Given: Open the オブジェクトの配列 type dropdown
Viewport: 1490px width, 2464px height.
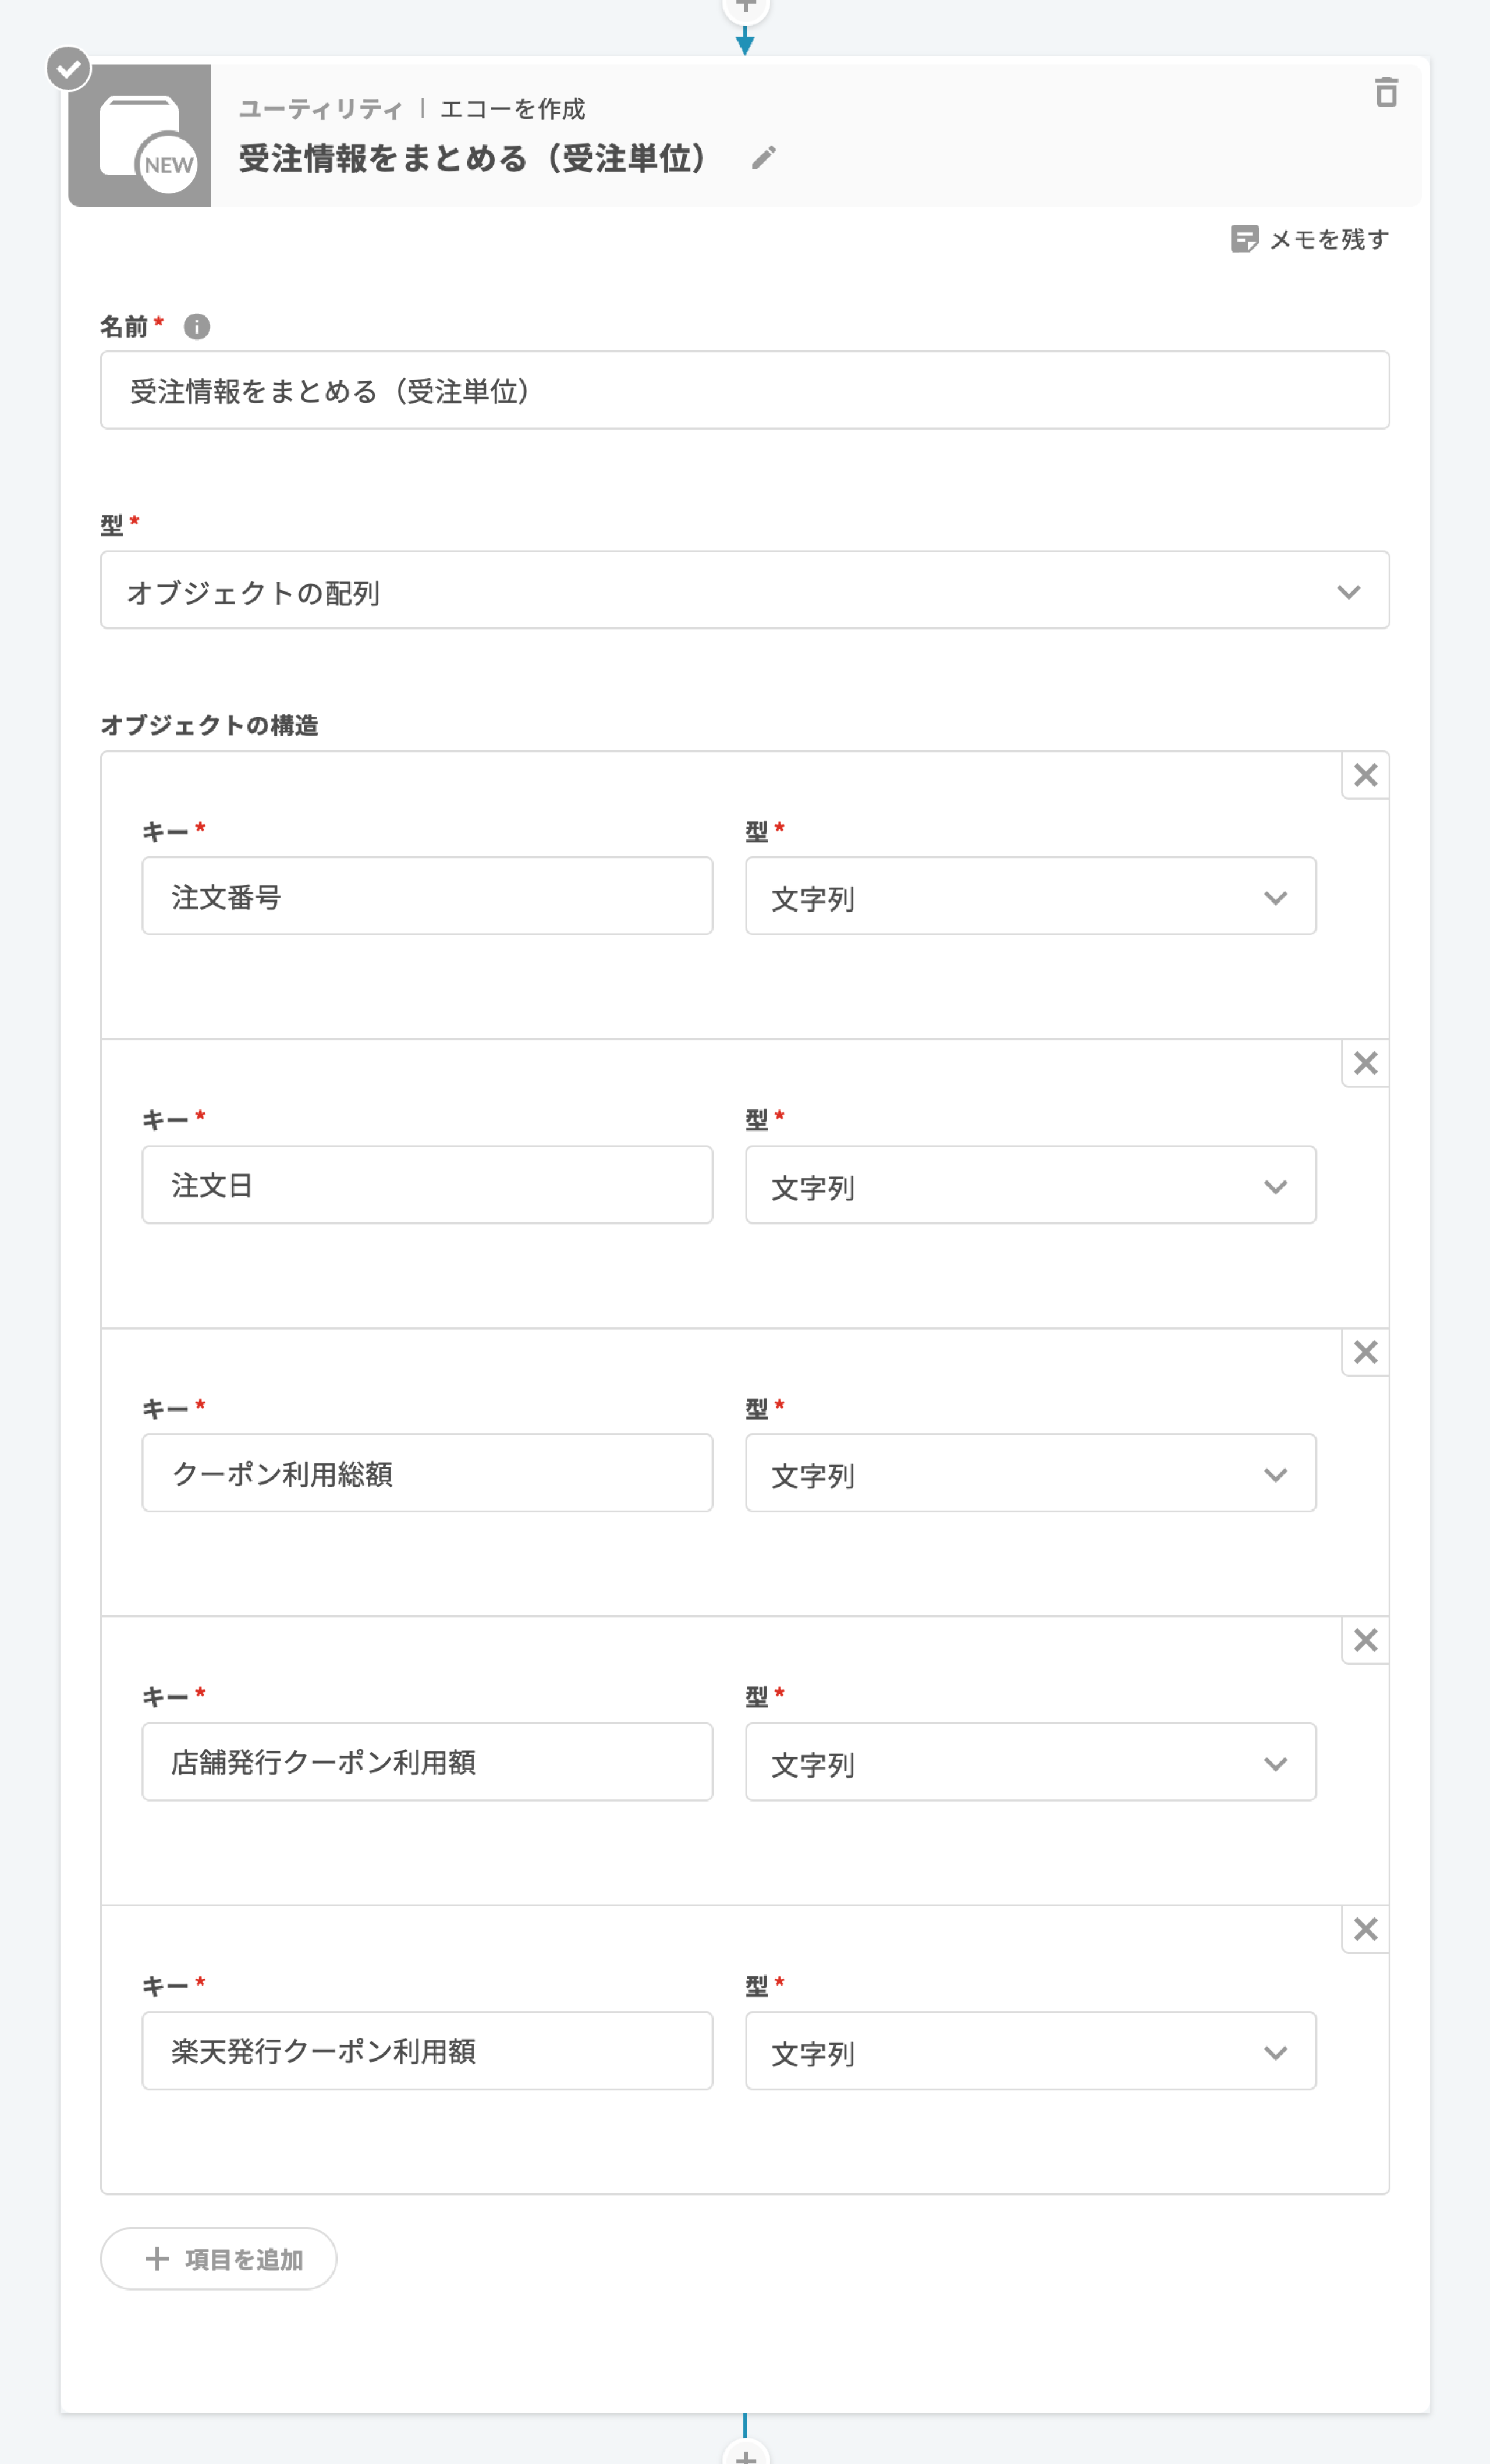Looking at the screenshot, I should pyautogui.click(x=744, y=591).
